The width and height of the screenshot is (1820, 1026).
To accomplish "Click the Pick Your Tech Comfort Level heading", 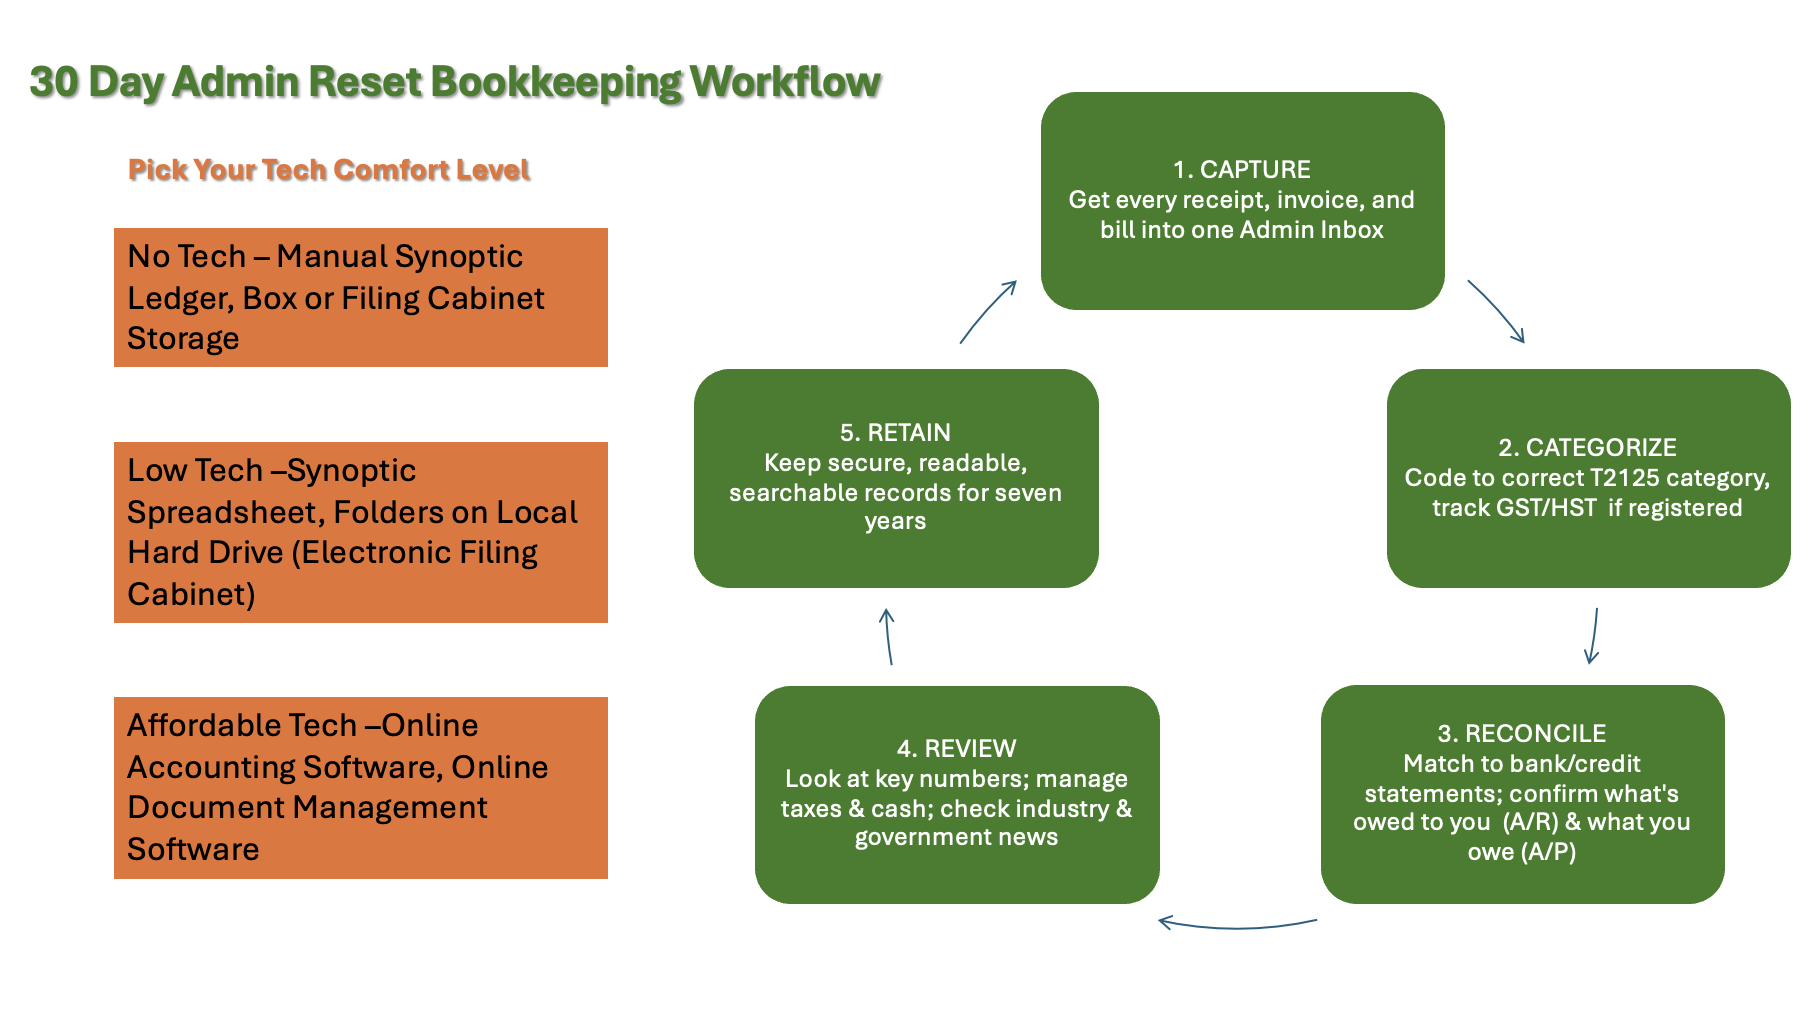I will (328, 170).
